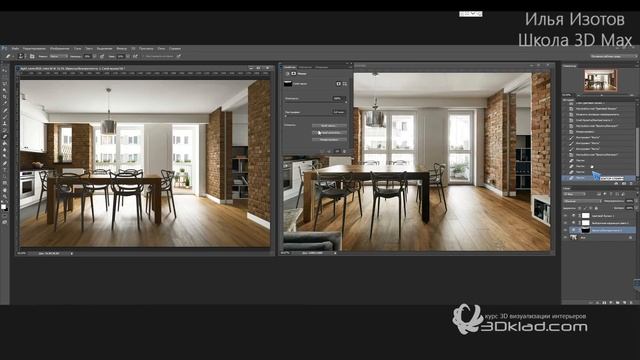Apply mask icon in Properties panel

click(329, 151)
